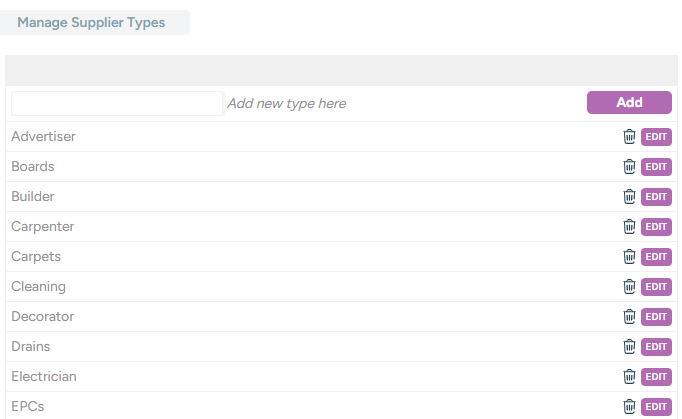Screen dimensions: 682x419
Task: Click EDIT next to Electrician
Action: pyautogui.click(x=656, y=377)
